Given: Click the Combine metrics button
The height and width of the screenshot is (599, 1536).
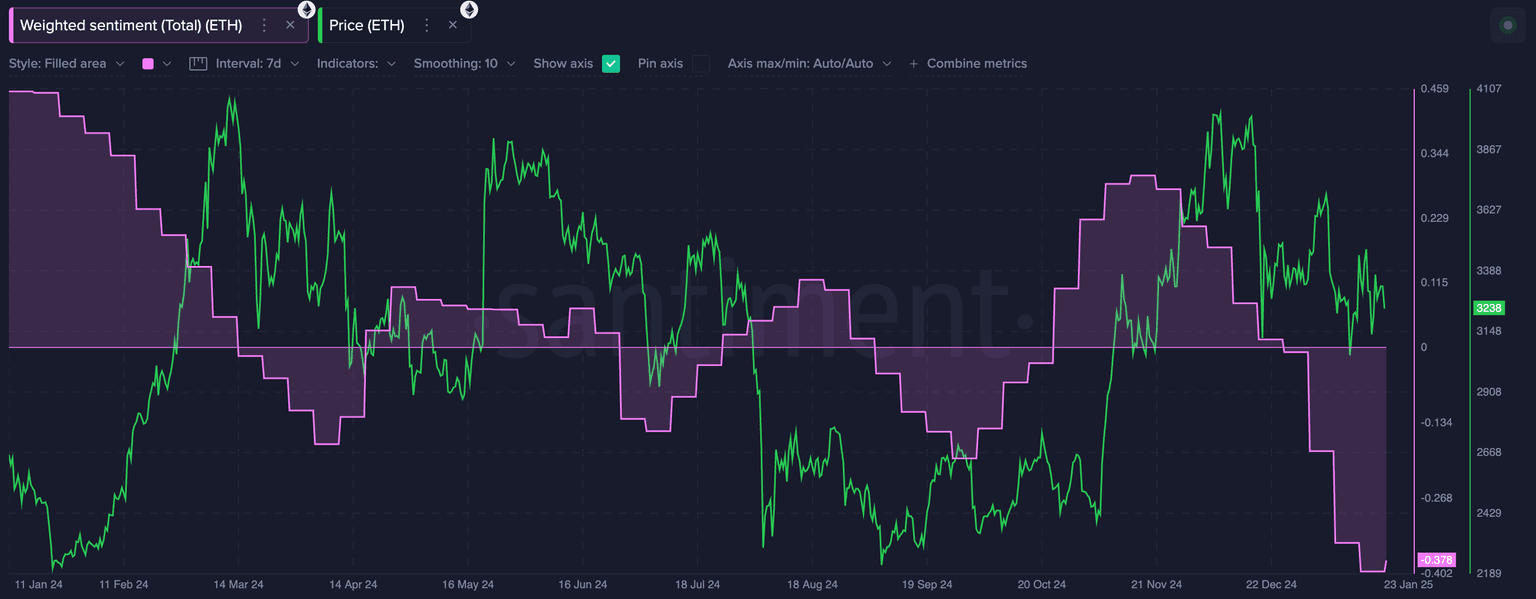Looking at the screenshot, I should tap(967, 63).
